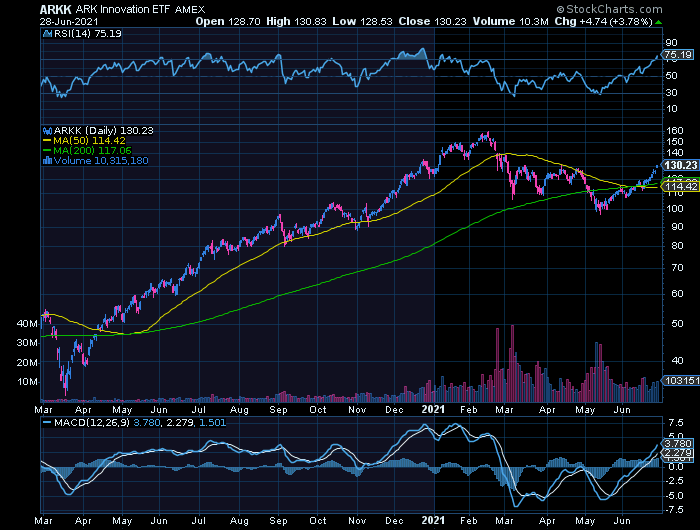Click the Close 130.23 header value

pos(433,21)
